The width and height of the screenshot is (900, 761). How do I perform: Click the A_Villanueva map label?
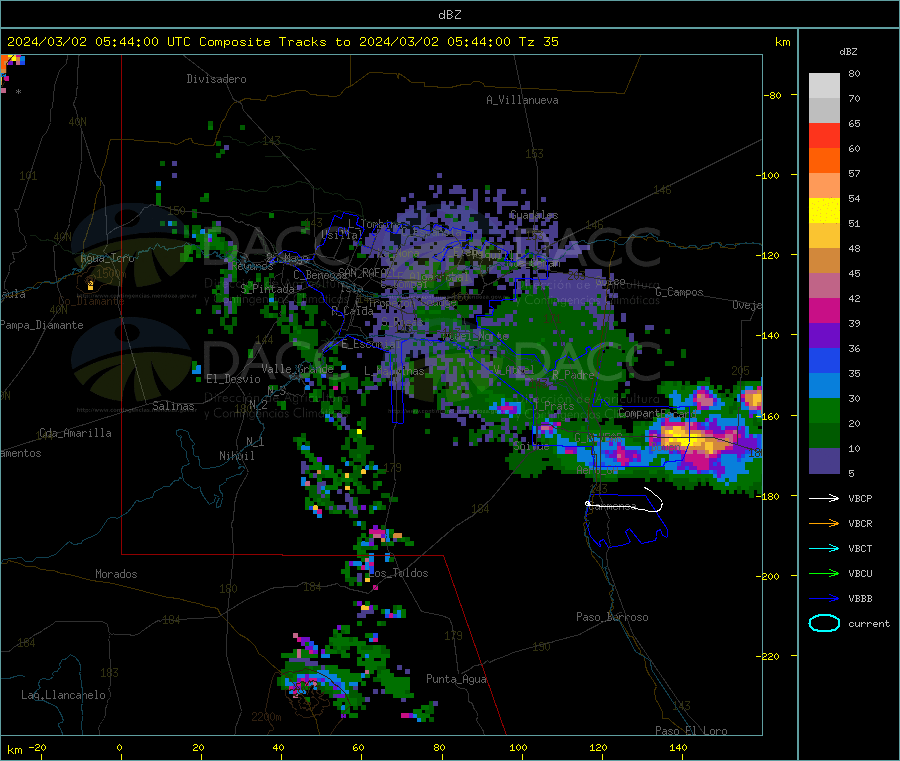click(522, 100)
